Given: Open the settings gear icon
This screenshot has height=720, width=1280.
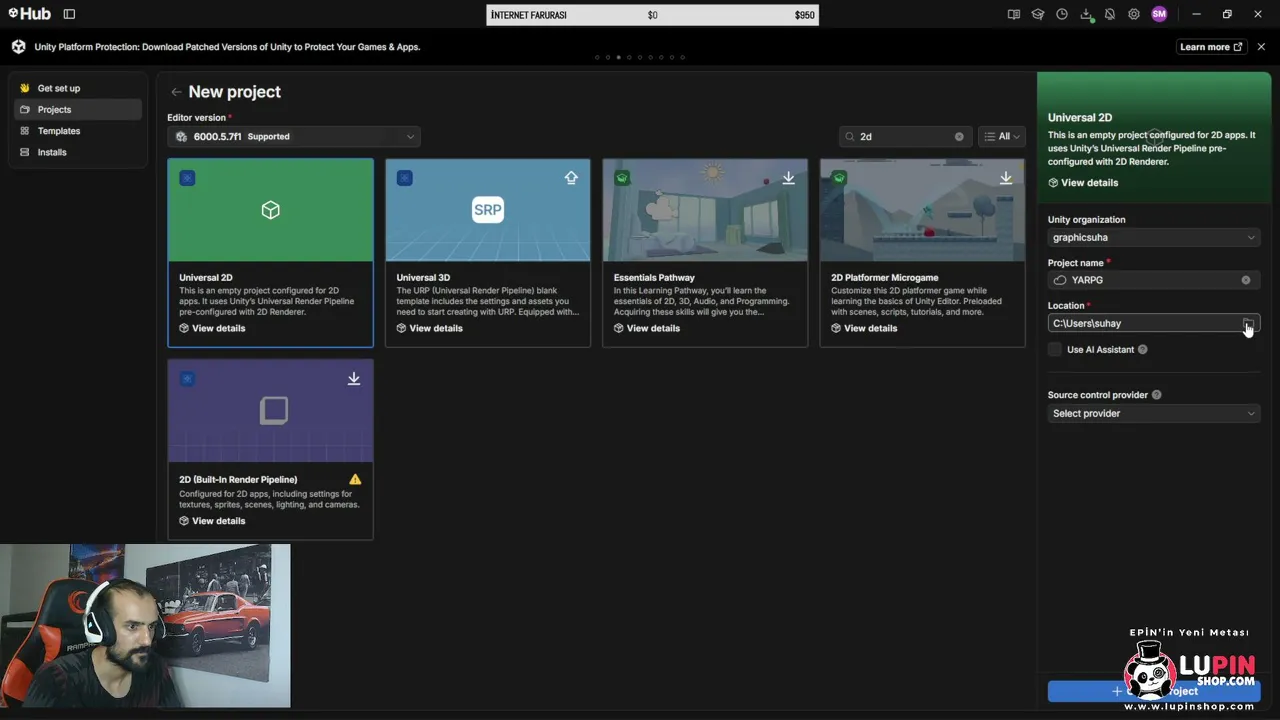Looking at the screenshot, I should (x=1134, y=14).
